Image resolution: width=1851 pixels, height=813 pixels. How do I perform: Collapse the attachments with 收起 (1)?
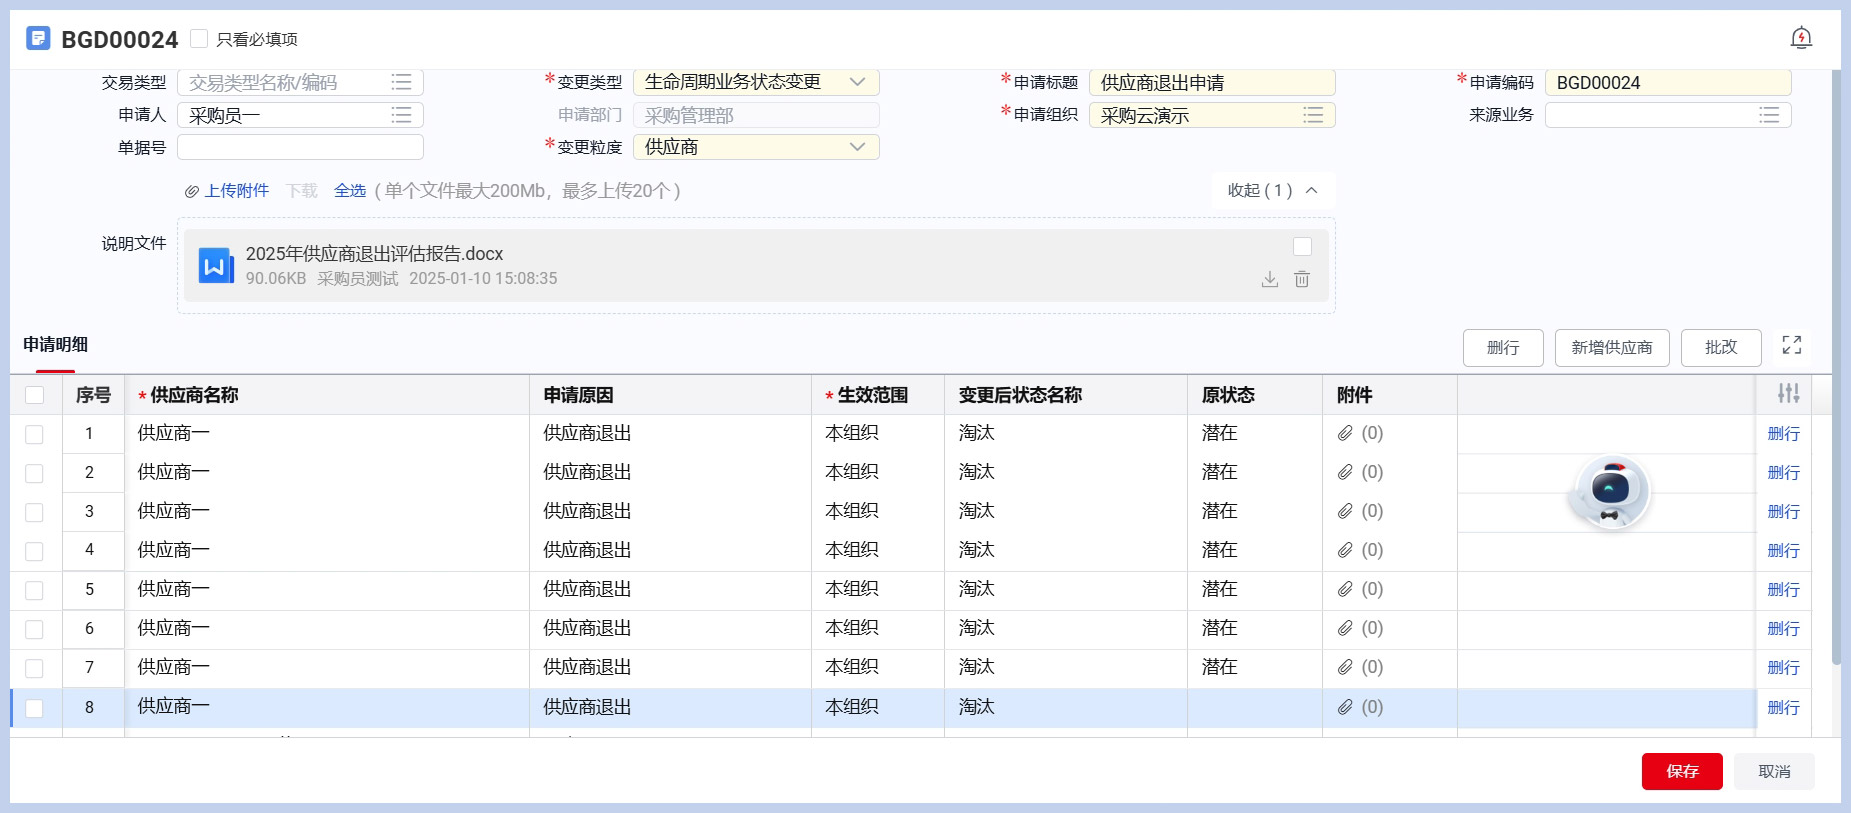1272,190
